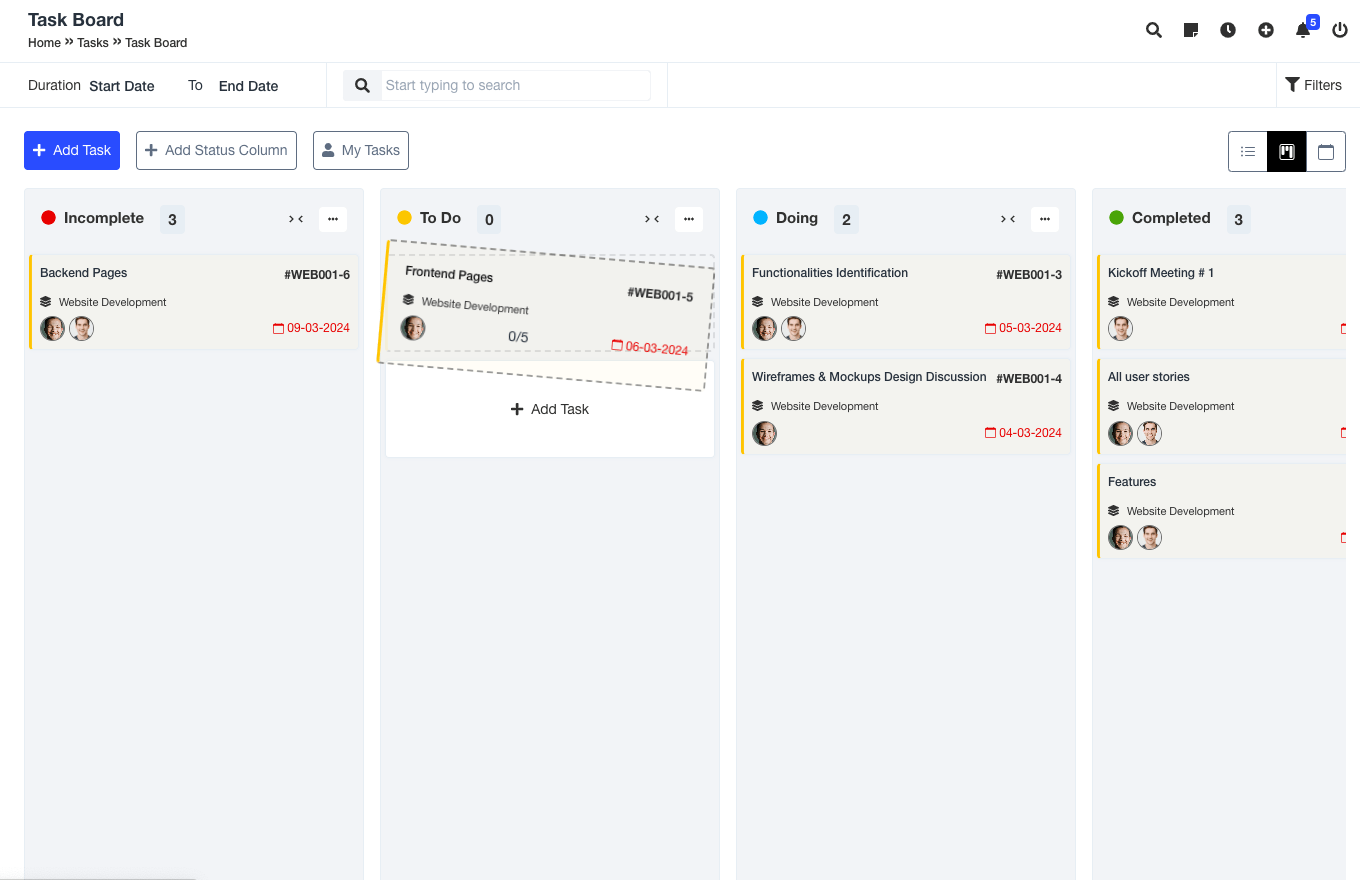1360x880 pixels.
Task: Click the power logout icon
Action: click(x=1339, y=30)
